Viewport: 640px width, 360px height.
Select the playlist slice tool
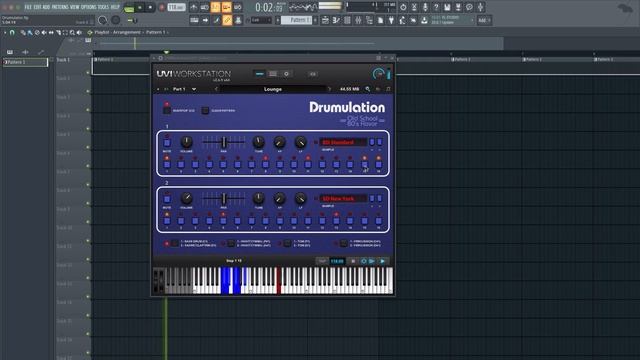58,32
